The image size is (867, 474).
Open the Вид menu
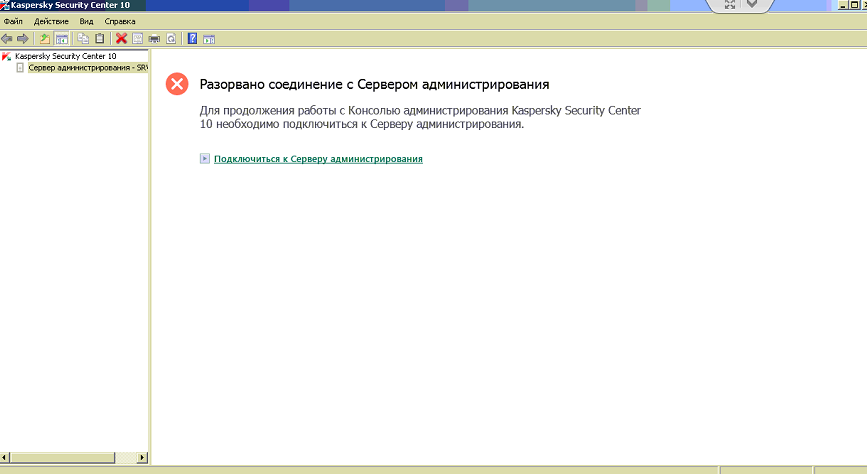pyautogui.click(x=86, y=22)
